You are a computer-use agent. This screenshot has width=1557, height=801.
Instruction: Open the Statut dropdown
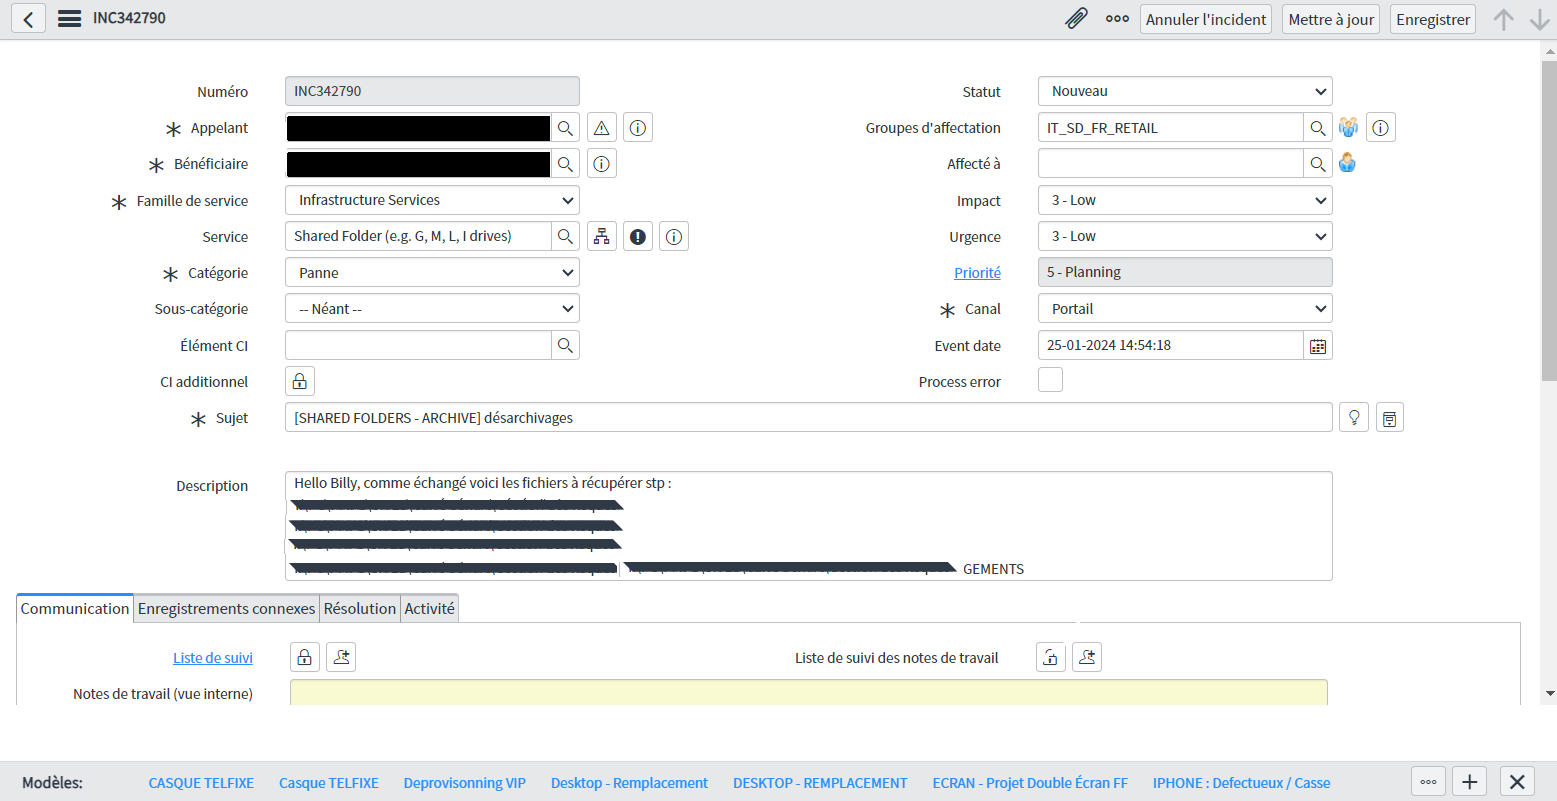1185,91
